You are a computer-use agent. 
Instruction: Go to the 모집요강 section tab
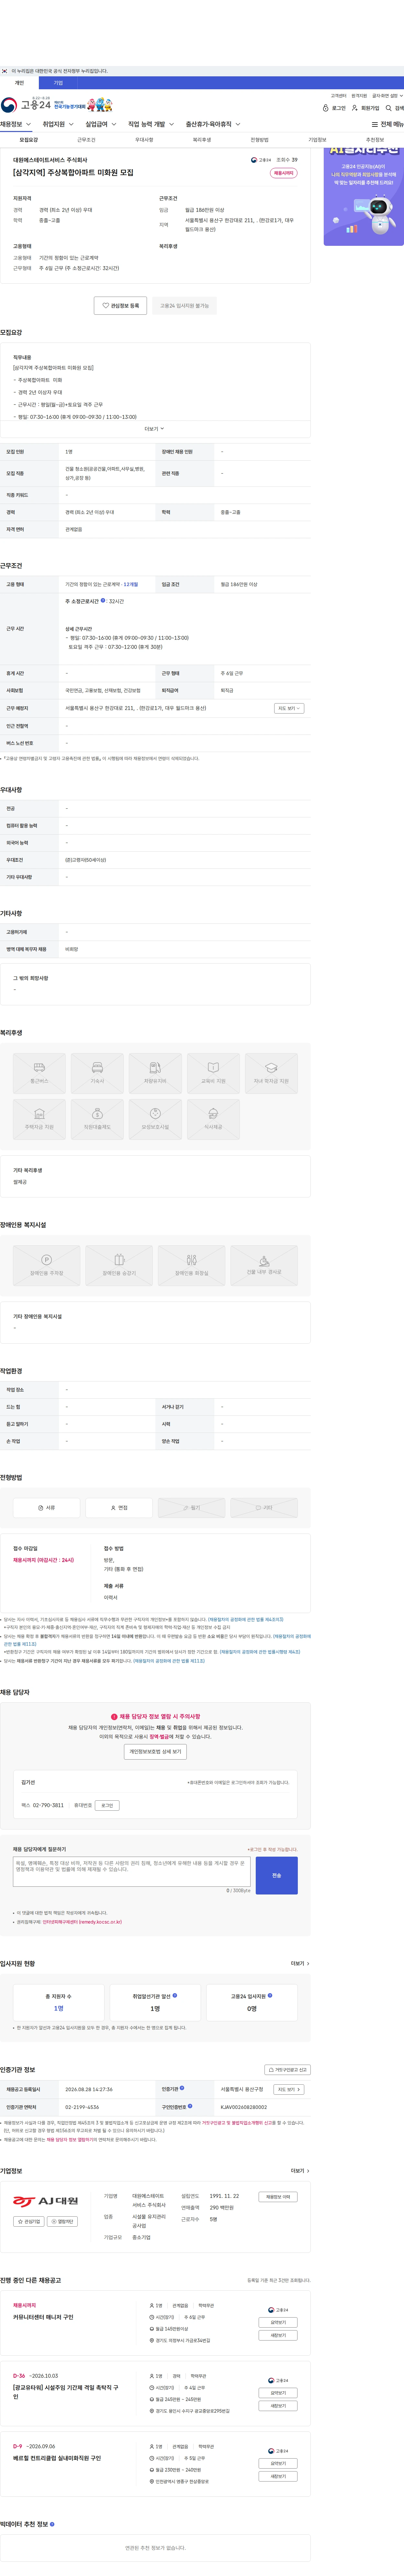click(x=29, y=140)
